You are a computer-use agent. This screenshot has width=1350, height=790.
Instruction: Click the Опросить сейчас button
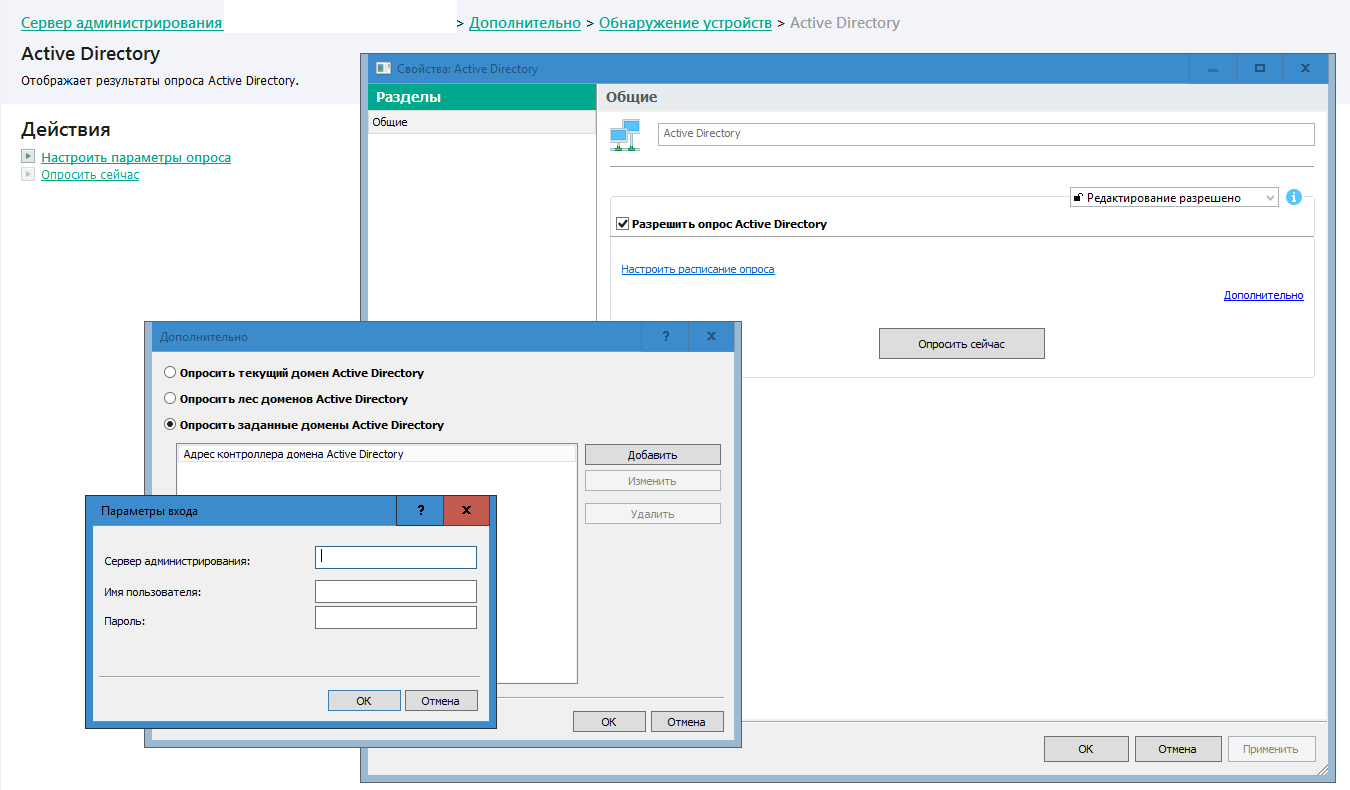[x=962, y=343]
